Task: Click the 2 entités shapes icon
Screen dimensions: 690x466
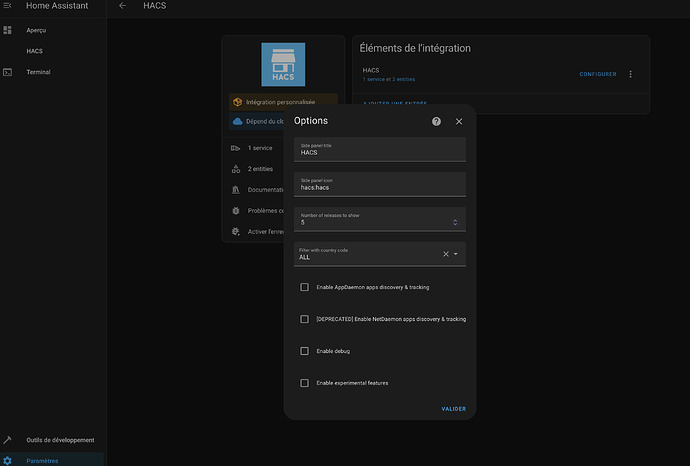Action: (236, 169)
